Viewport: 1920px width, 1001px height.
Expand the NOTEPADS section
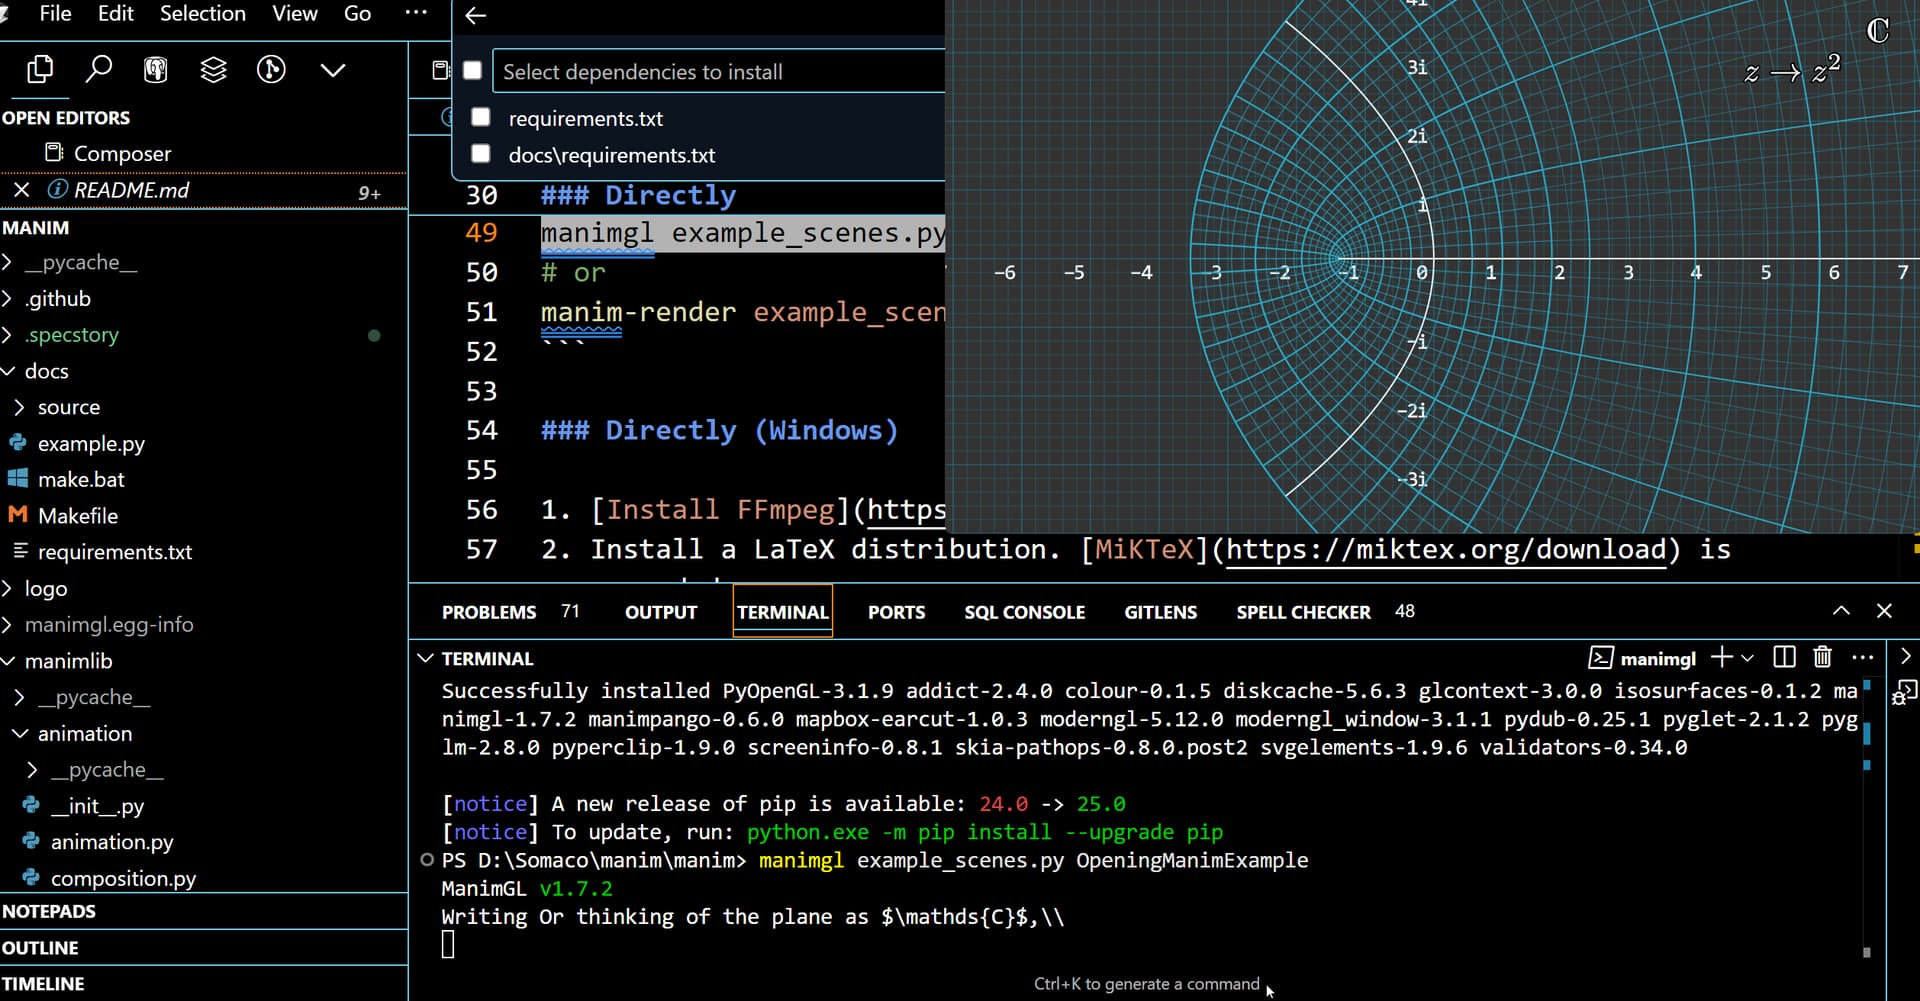pos(204,911)
